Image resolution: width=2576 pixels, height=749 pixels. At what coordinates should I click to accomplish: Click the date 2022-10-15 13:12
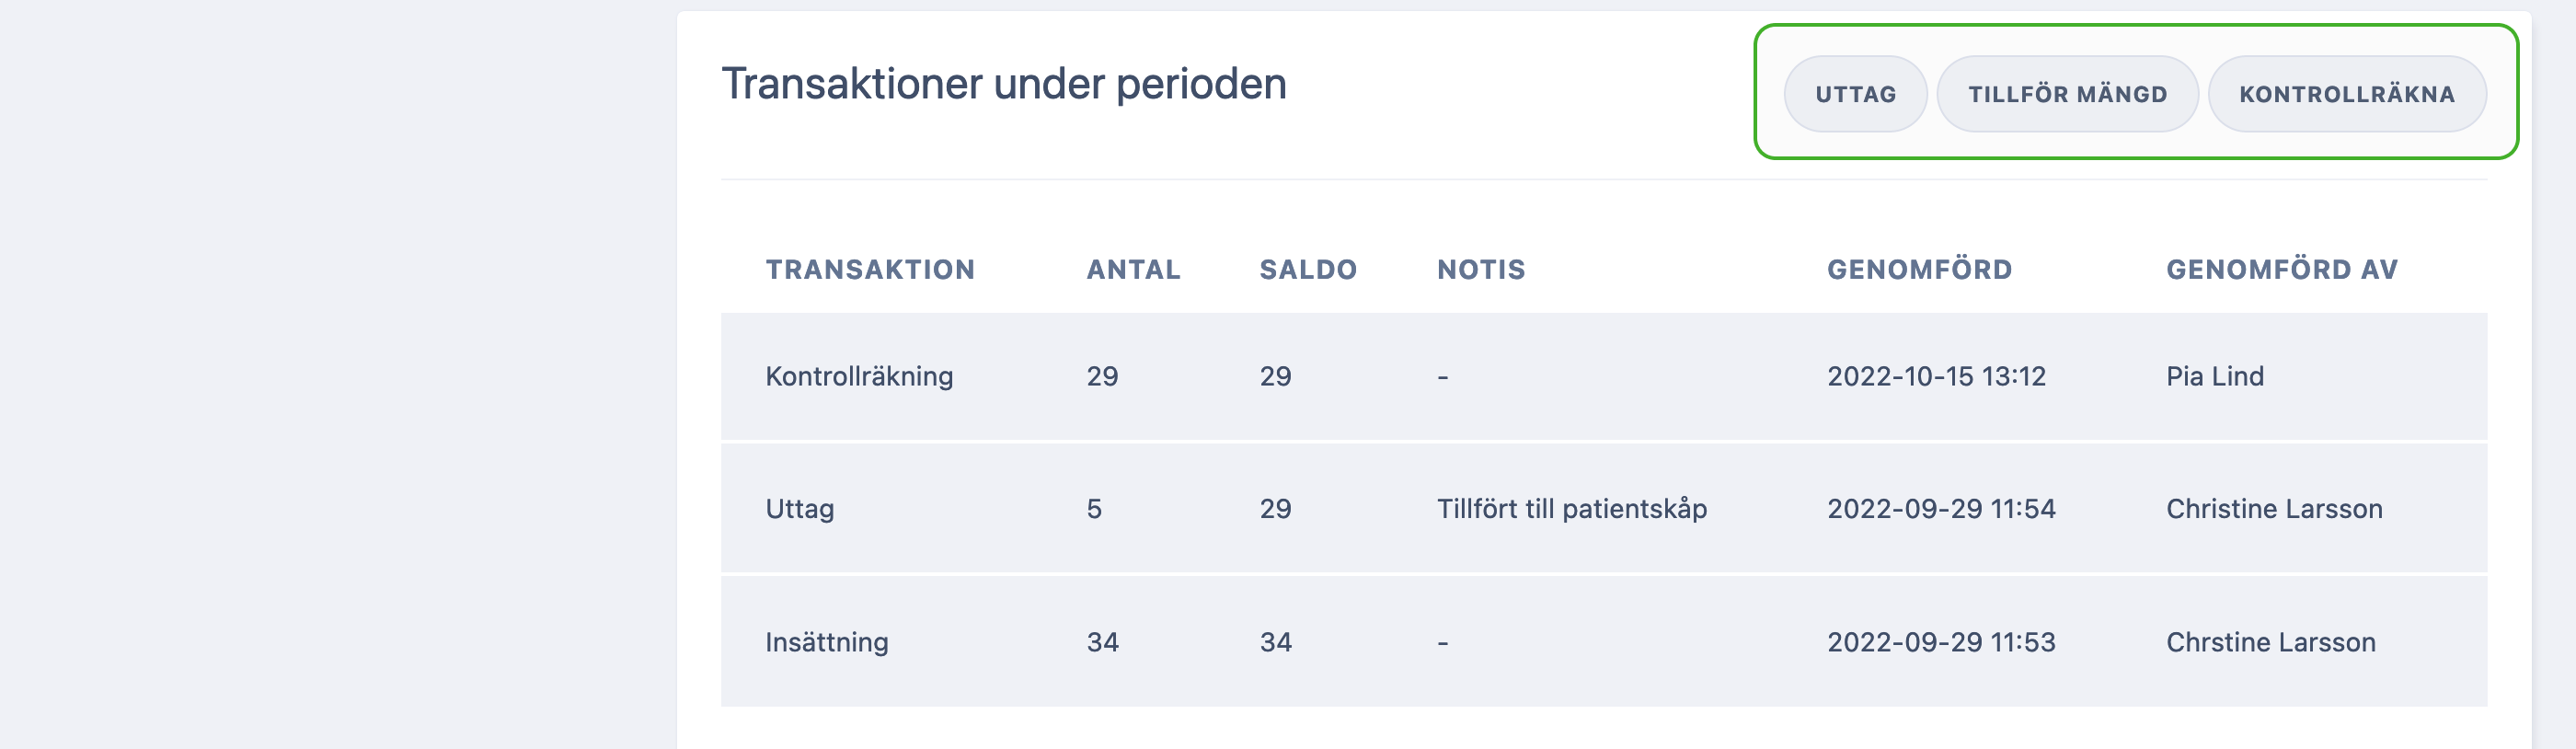click(1936, 376)
